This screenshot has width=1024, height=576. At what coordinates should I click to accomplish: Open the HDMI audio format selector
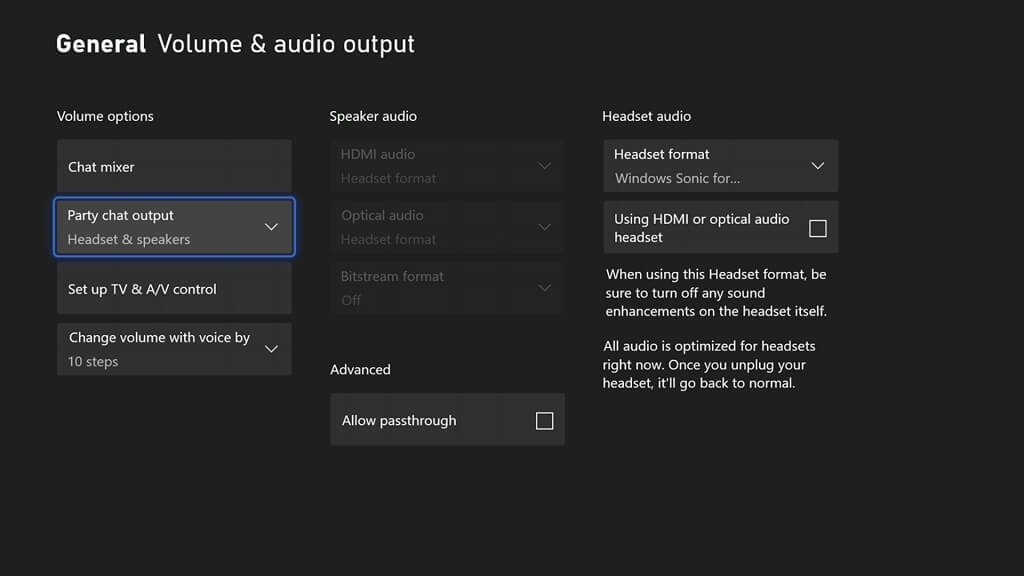(446, 166)
